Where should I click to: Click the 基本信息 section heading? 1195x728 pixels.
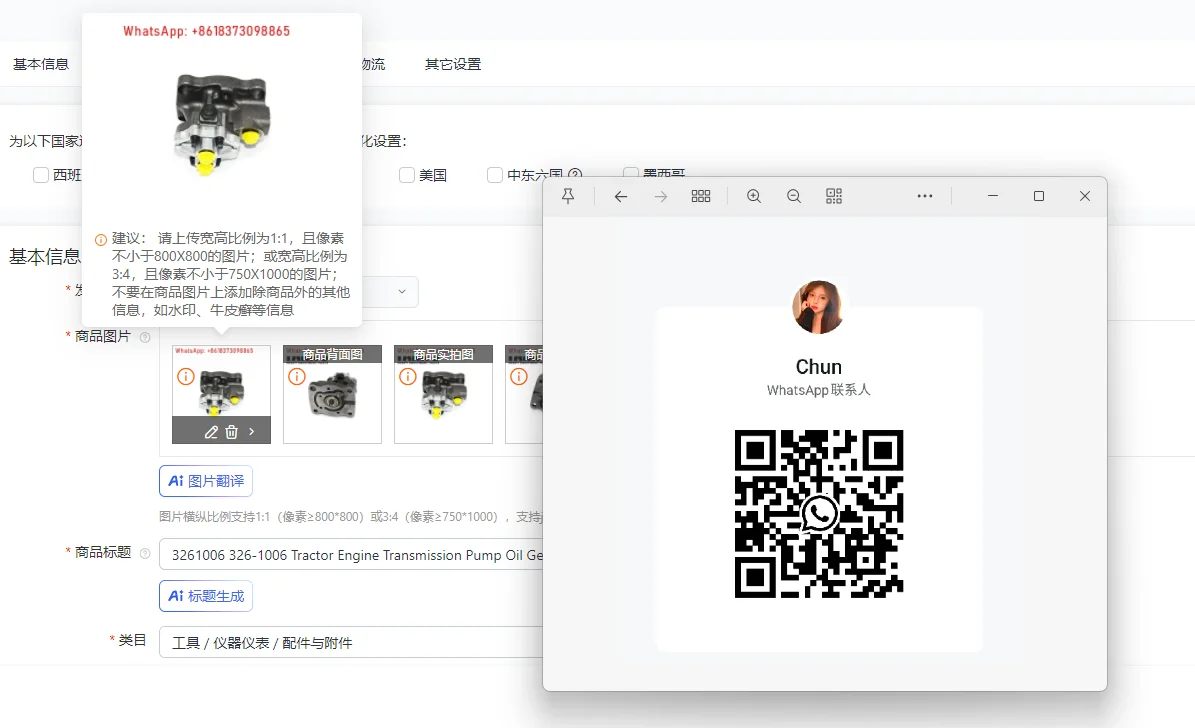44,257
